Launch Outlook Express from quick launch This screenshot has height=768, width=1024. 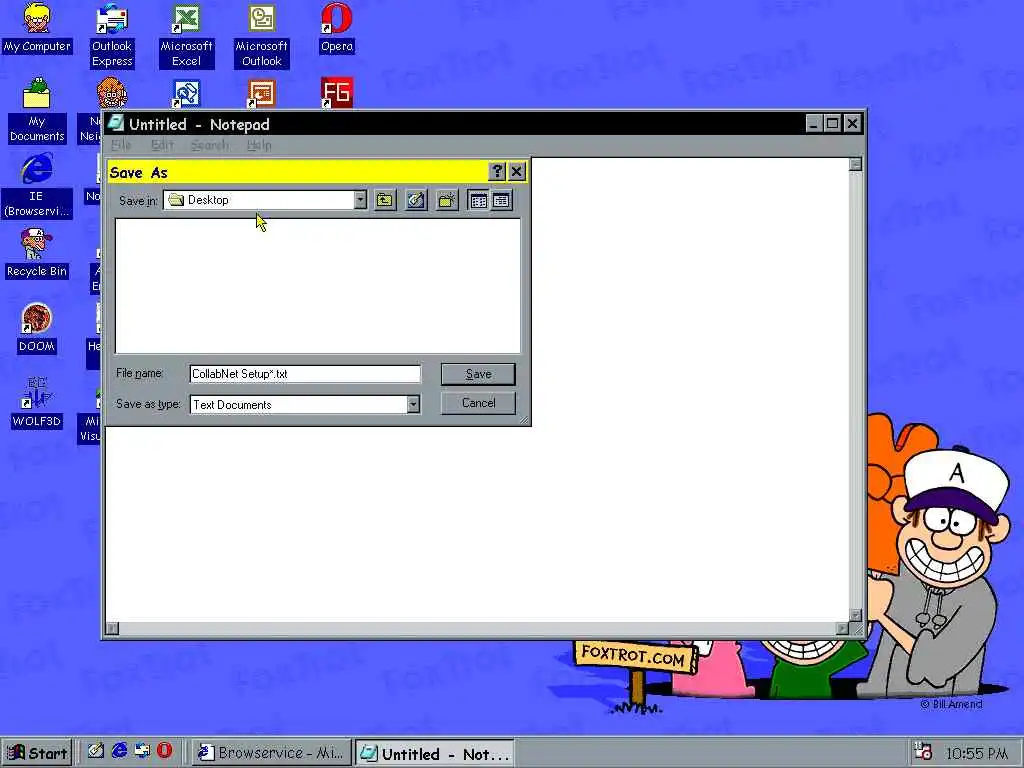click(142, 751)
